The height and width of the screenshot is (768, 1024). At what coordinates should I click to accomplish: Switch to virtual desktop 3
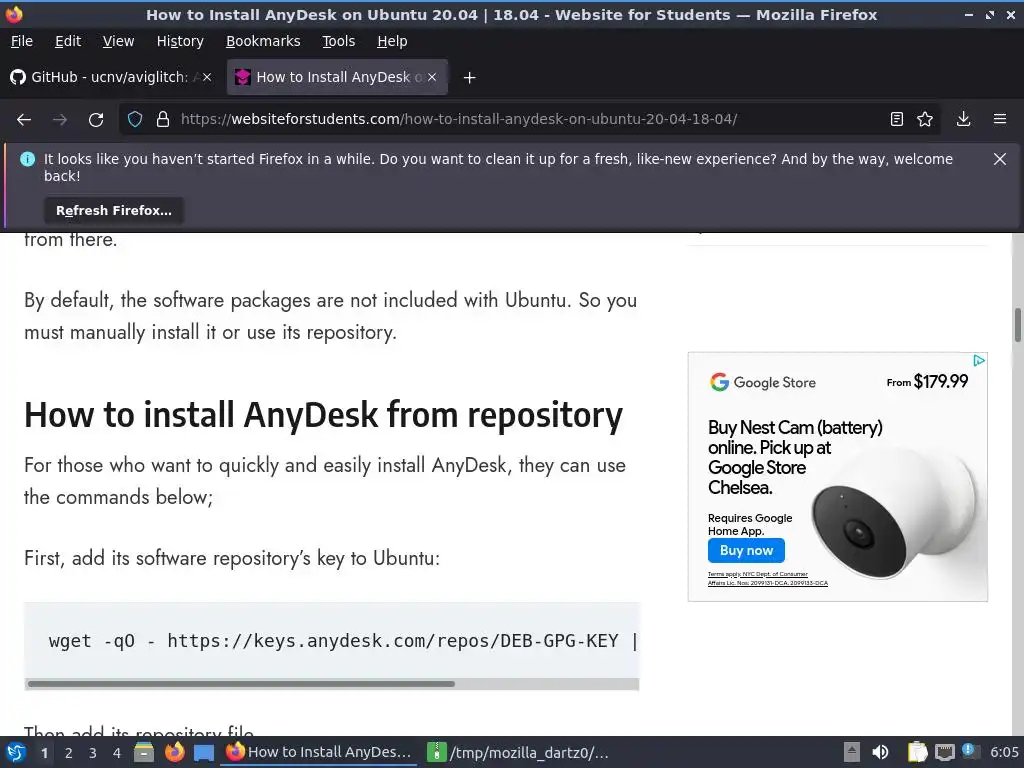point(93,753)
